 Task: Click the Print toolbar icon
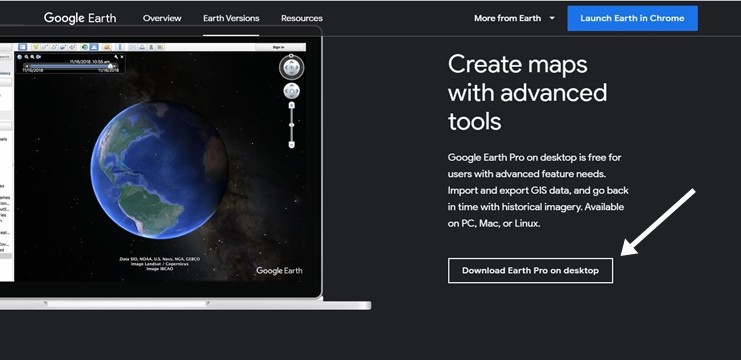tap(142, 47)
